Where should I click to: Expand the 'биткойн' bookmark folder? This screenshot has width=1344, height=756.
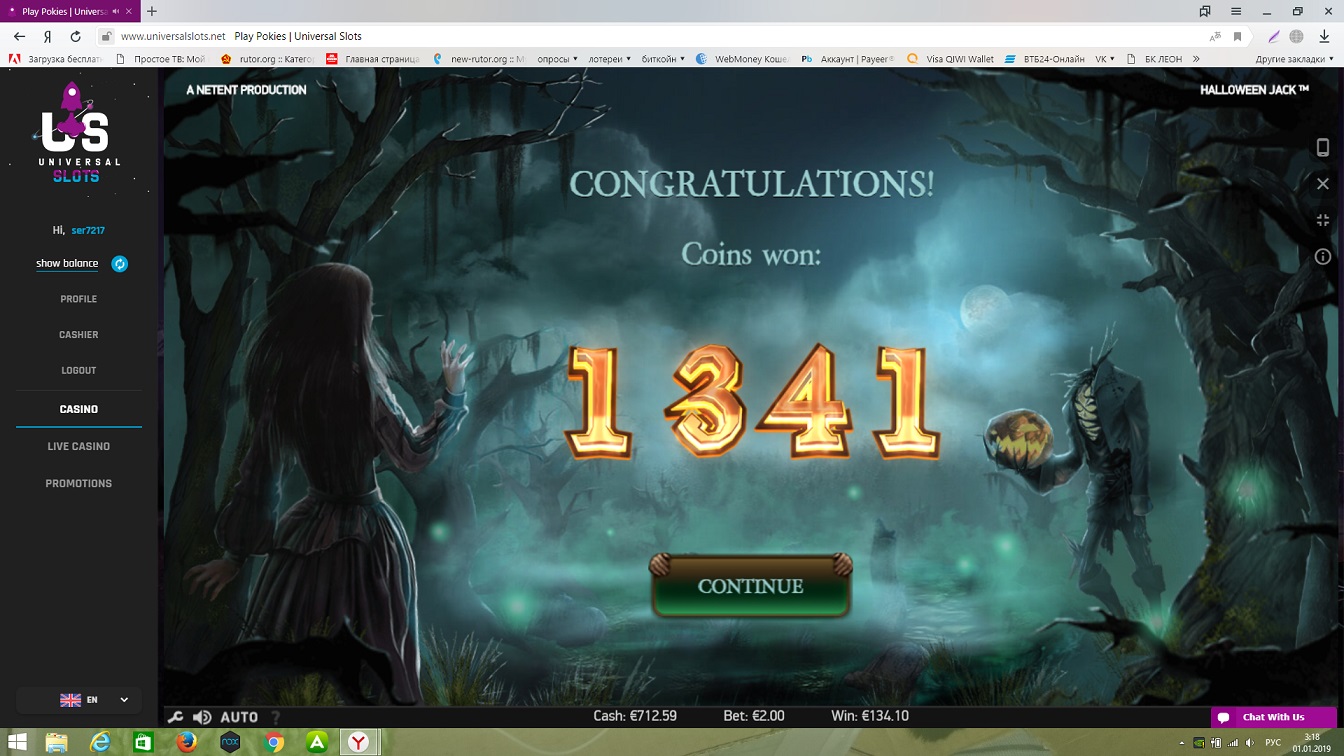coord(663,59)
